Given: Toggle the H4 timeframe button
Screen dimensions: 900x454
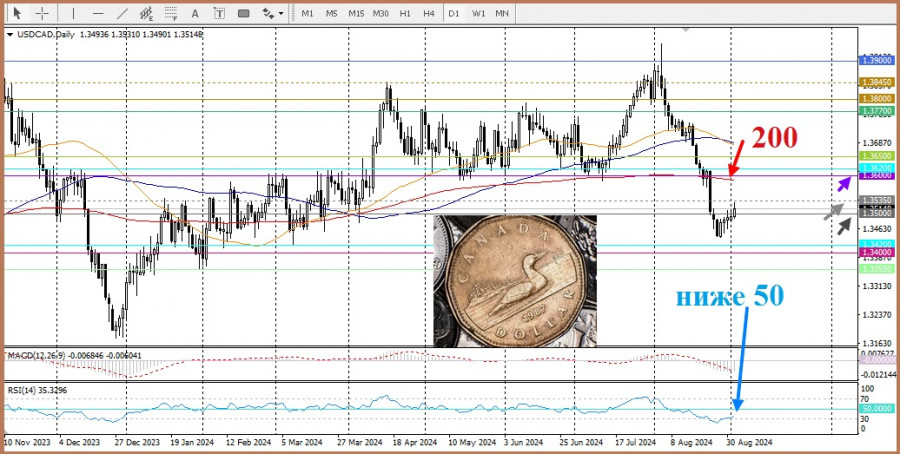Looking at the screenshot, I should click(428, 13).
